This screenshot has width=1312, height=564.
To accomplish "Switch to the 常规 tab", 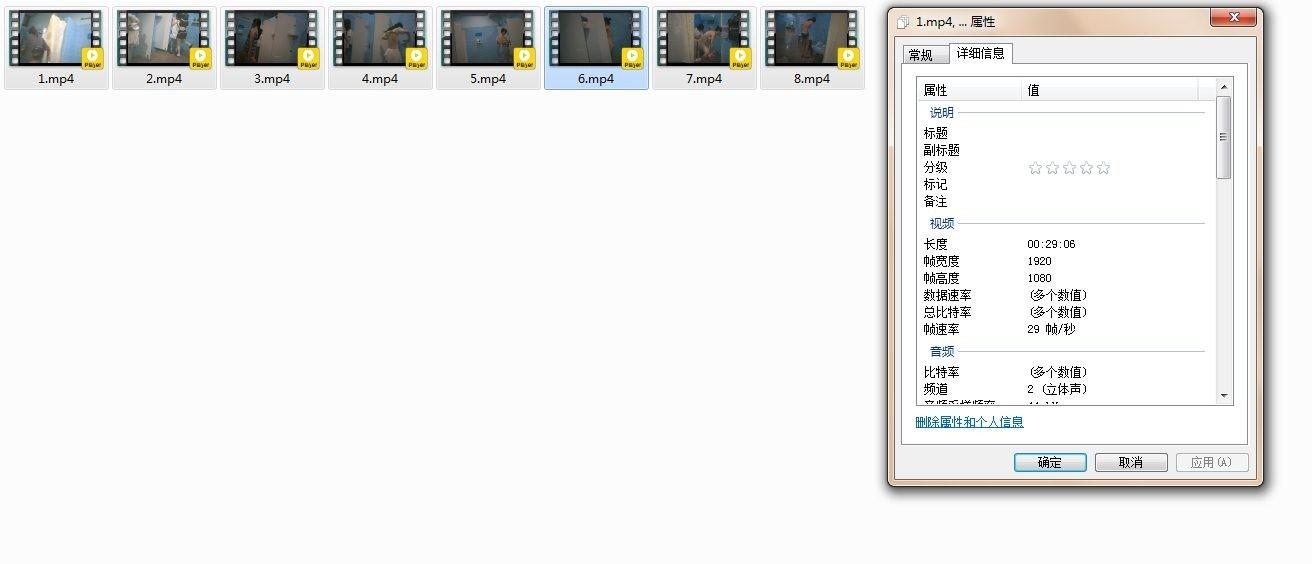I will (920, 55).
